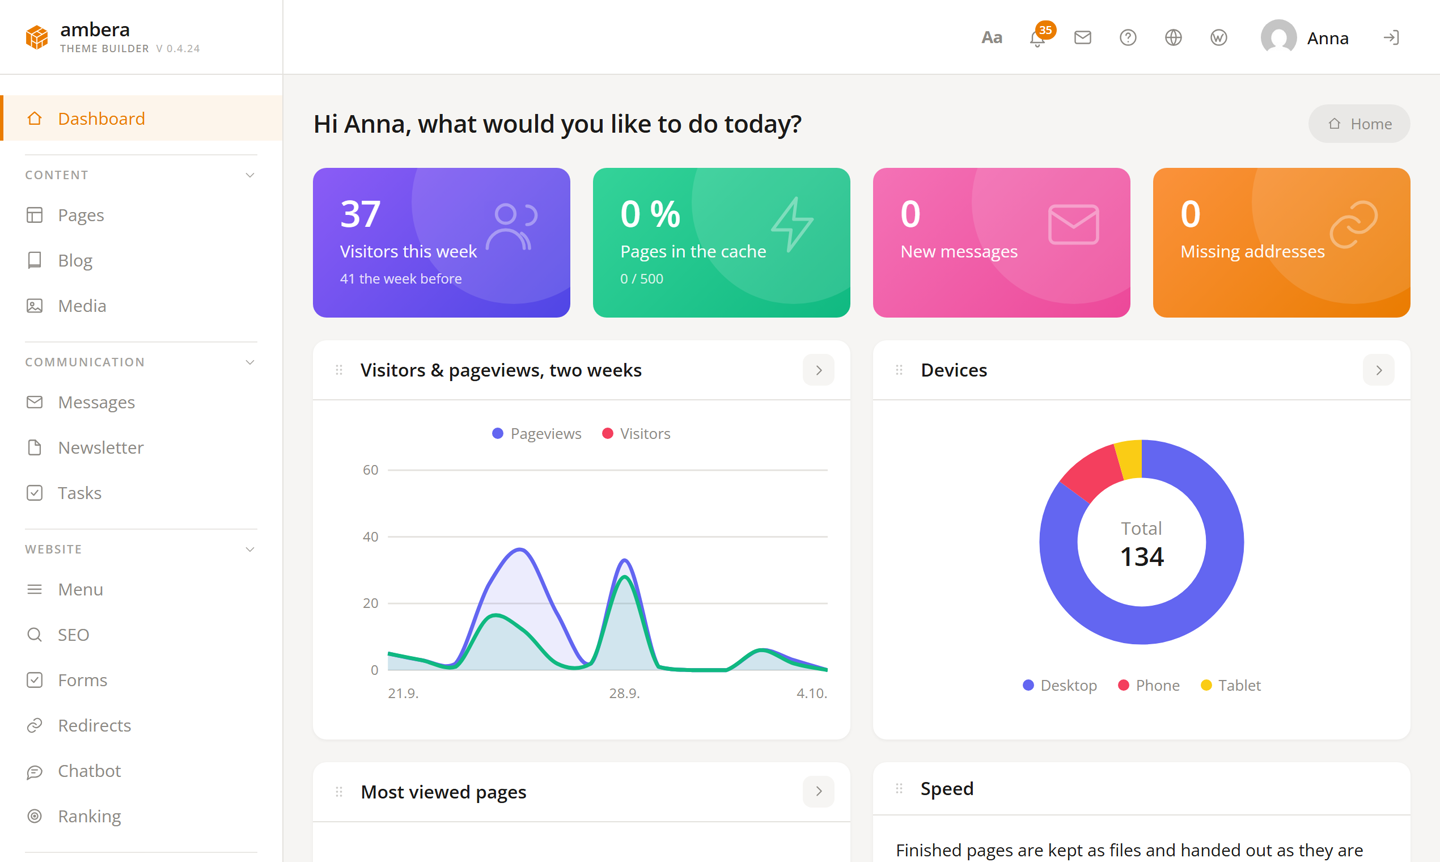Open the font size Aa setting

point(991,38)
